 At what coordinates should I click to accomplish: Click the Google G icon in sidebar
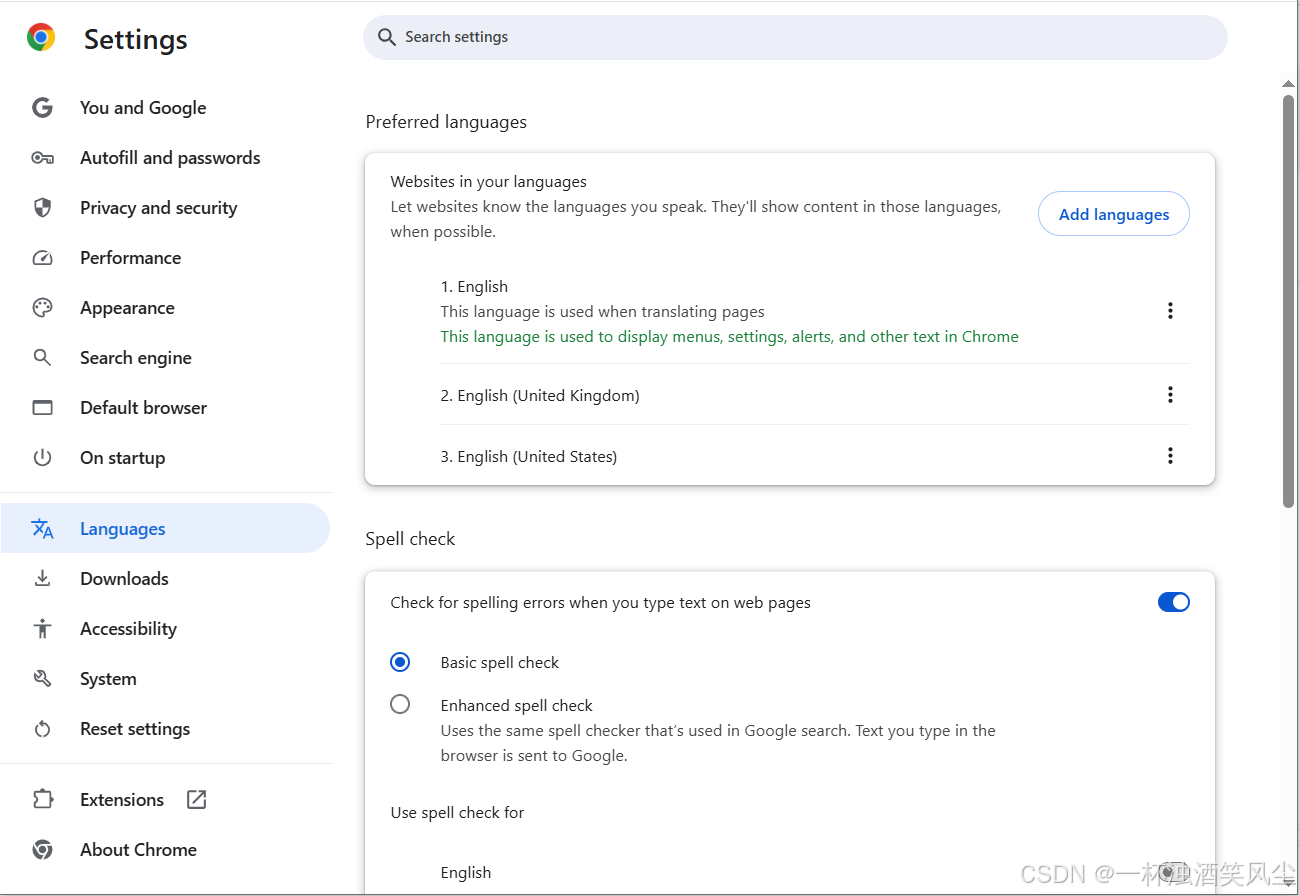click(42, 108)
